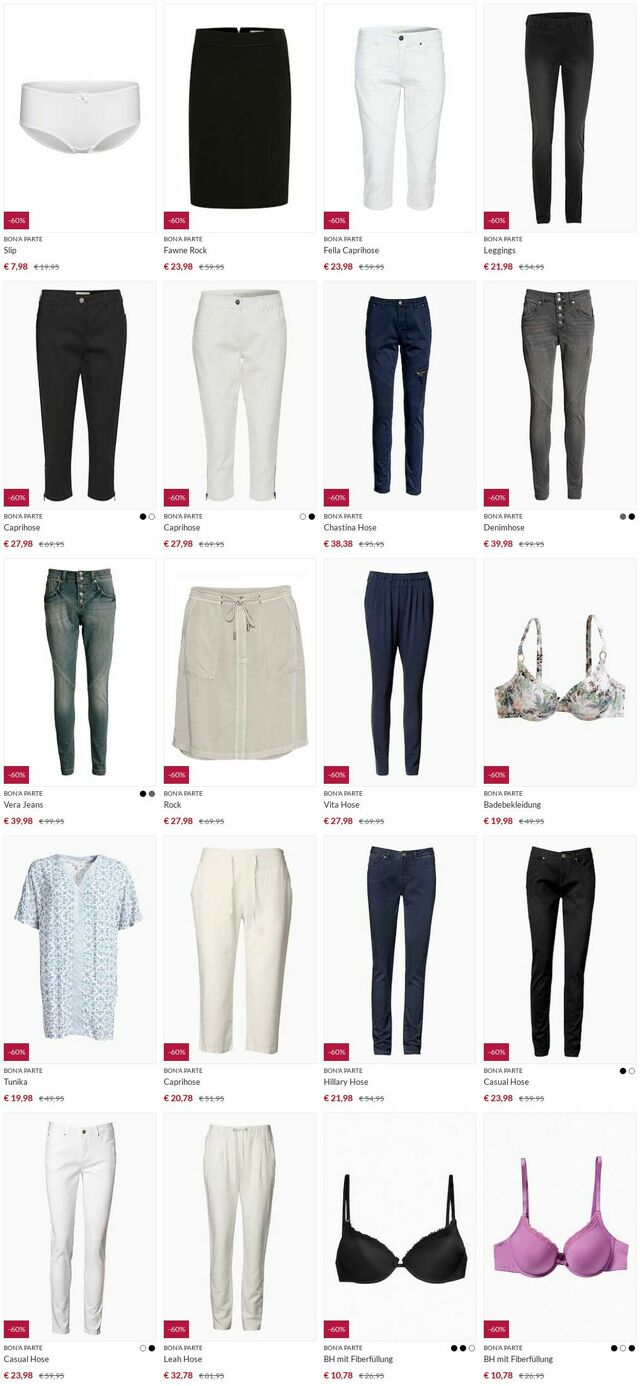
Task: View the purple BH mit Fiberfüllung photo
Action: coord(560,1226)
